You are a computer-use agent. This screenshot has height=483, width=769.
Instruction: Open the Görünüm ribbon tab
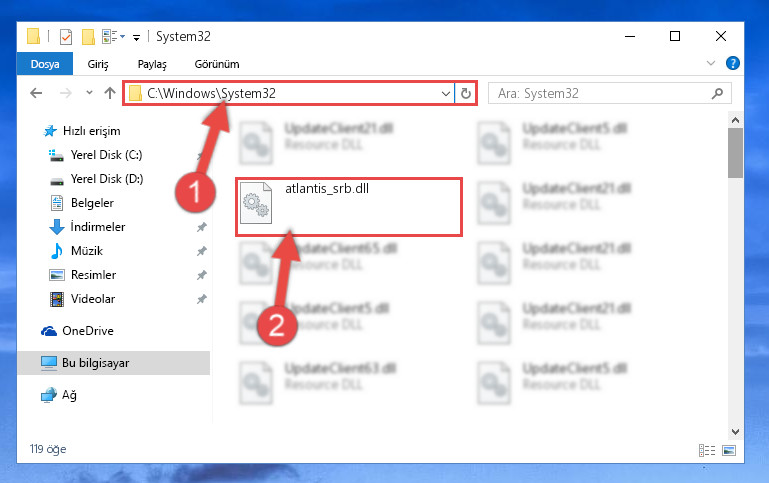[217, 64]
